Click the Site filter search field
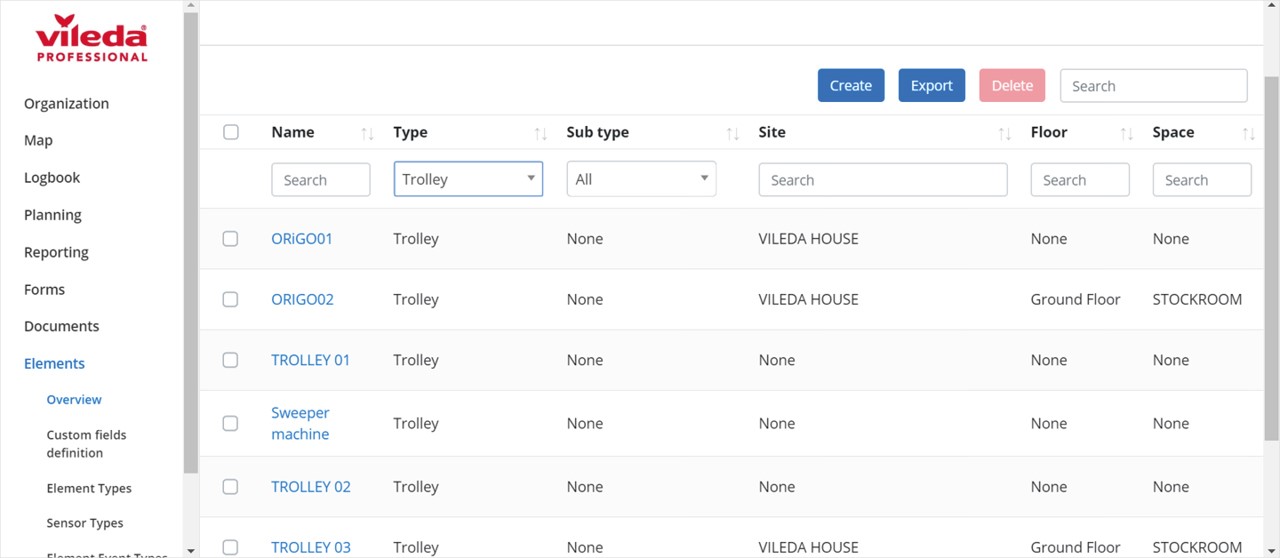 point(882,180)
